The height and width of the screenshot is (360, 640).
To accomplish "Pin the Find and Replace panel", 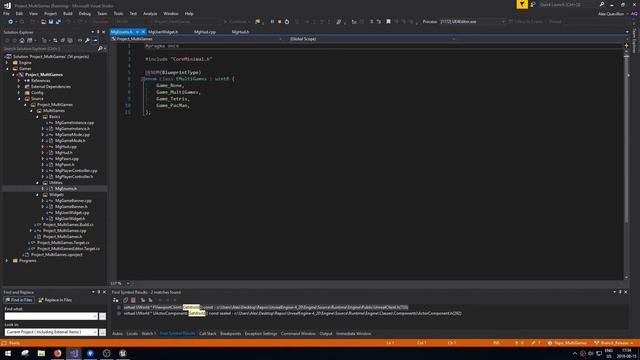I will [98, 292].
